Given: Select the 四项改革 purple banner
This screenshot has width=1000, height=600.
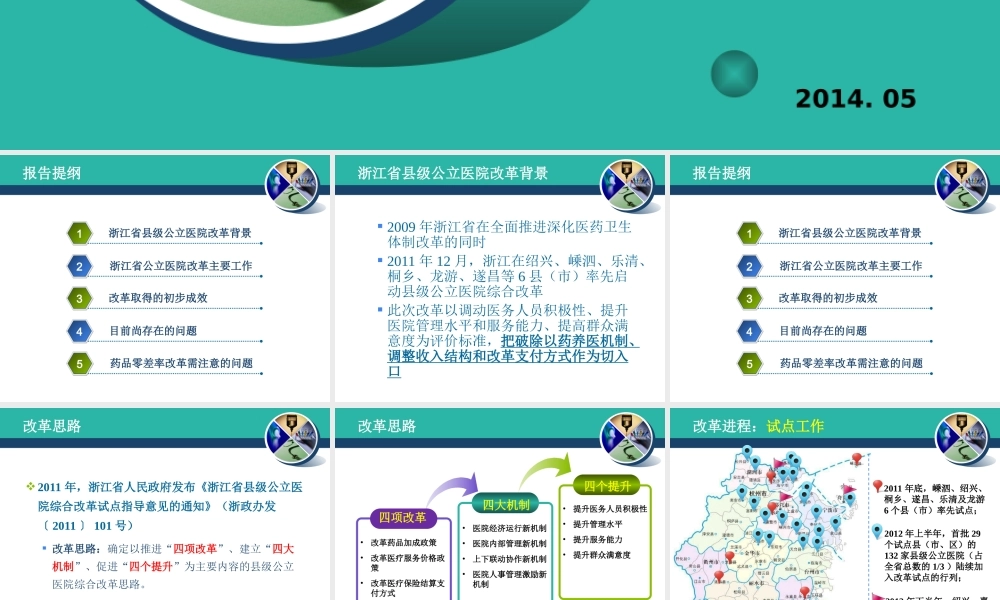Looking at the screenshot, I should (x=401, y=516).
